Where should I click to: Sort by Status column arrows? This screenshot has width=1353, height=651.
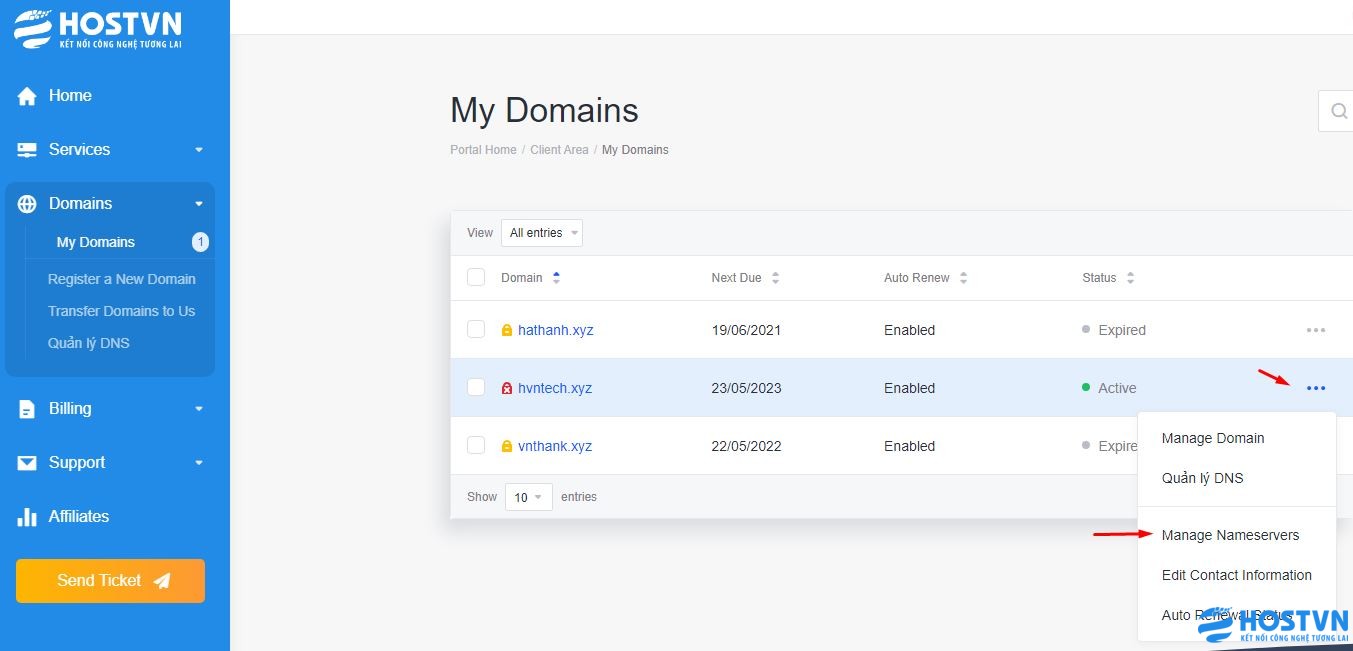pos(1130,278)
